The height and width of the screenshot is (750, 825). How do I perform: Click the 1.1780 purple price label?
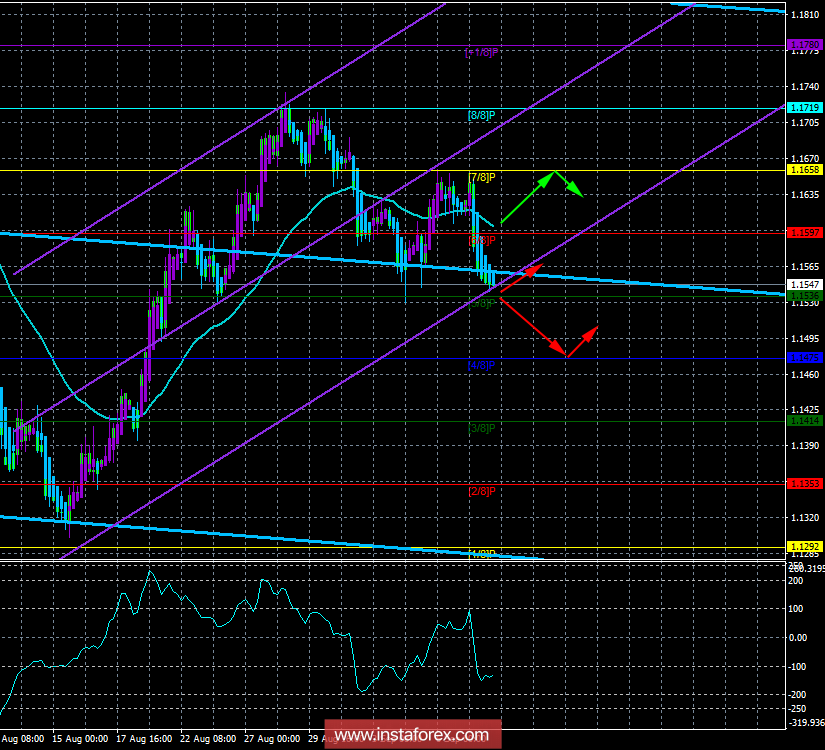[804, 45]
